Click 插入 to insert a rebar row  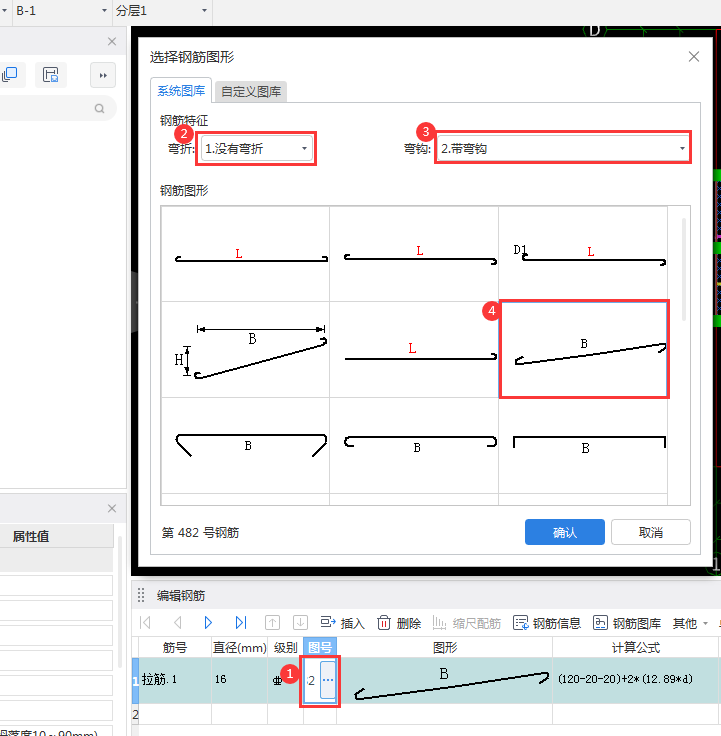(343, 623)
